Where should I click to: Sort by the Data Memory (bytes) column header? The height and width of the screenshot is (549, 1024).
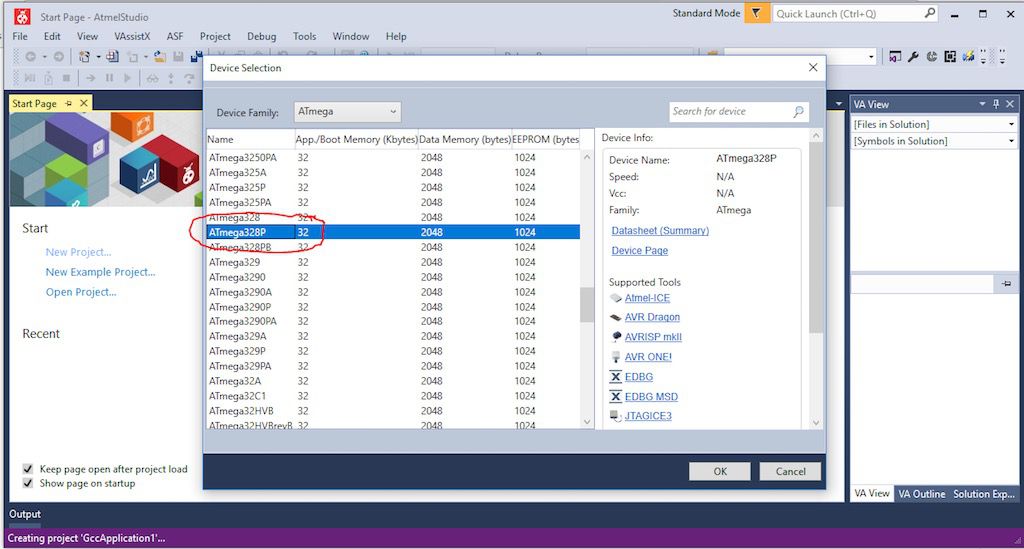click(464, 139)
